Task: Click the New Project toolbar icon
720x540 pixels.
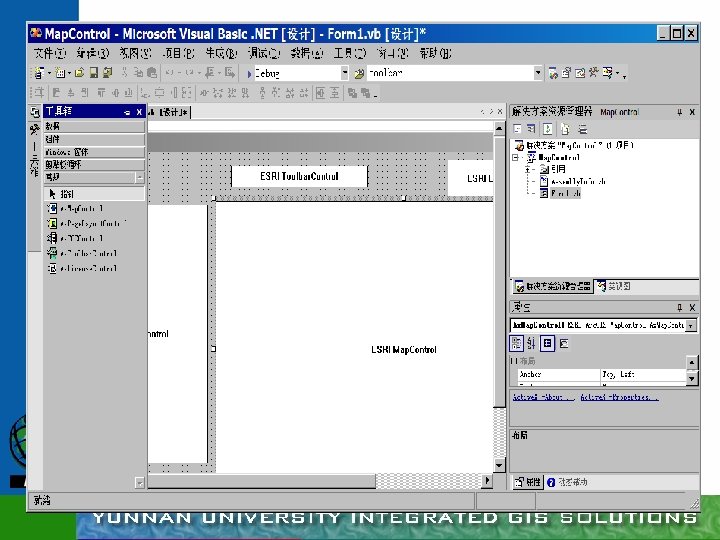Action: click(x=39, y=73)
